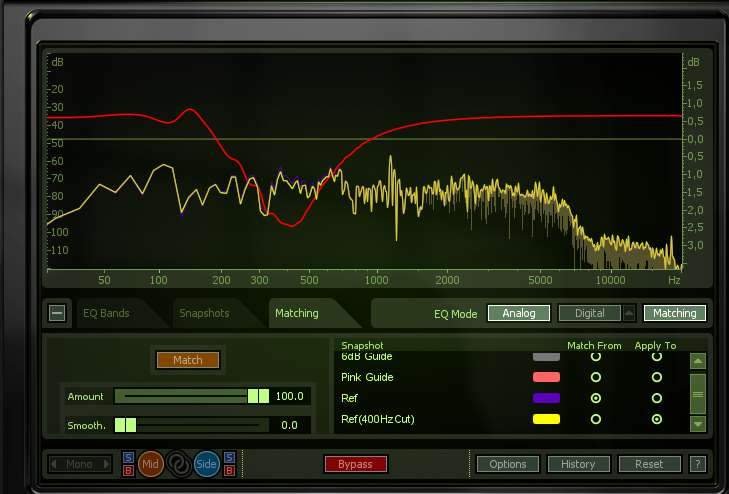Open help with the question mark button
This screenshot has height=494, width=729.
tap(698, 464)
